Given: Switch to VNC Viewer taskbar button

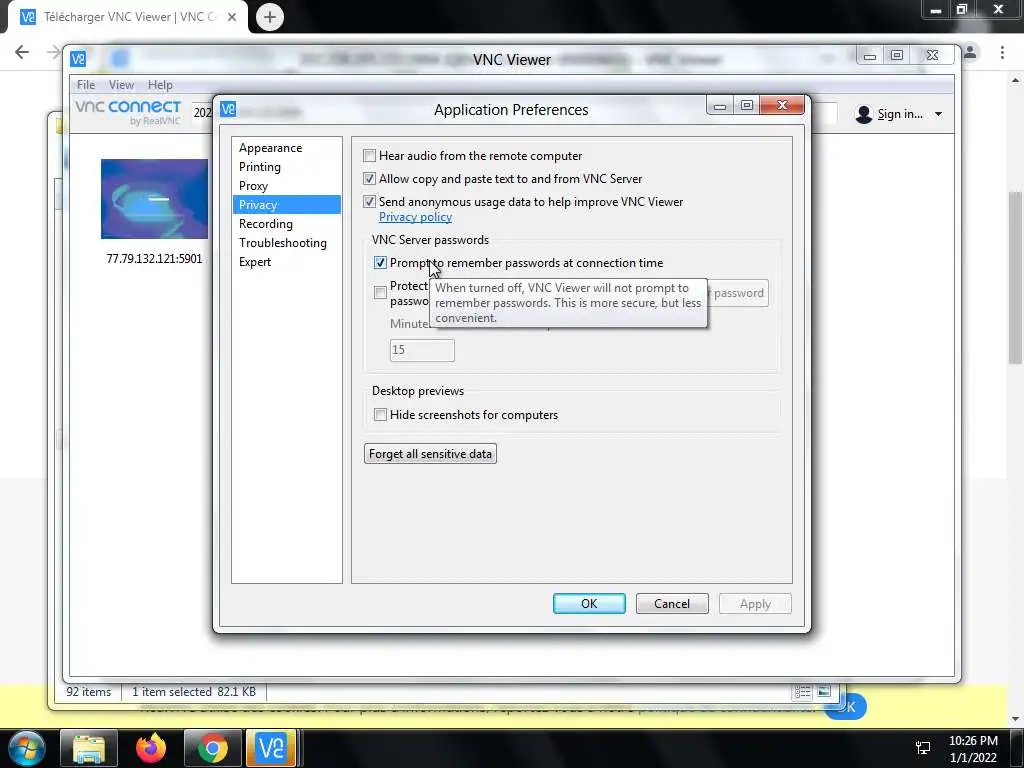Looking at the screenshot, I should 271,748.
